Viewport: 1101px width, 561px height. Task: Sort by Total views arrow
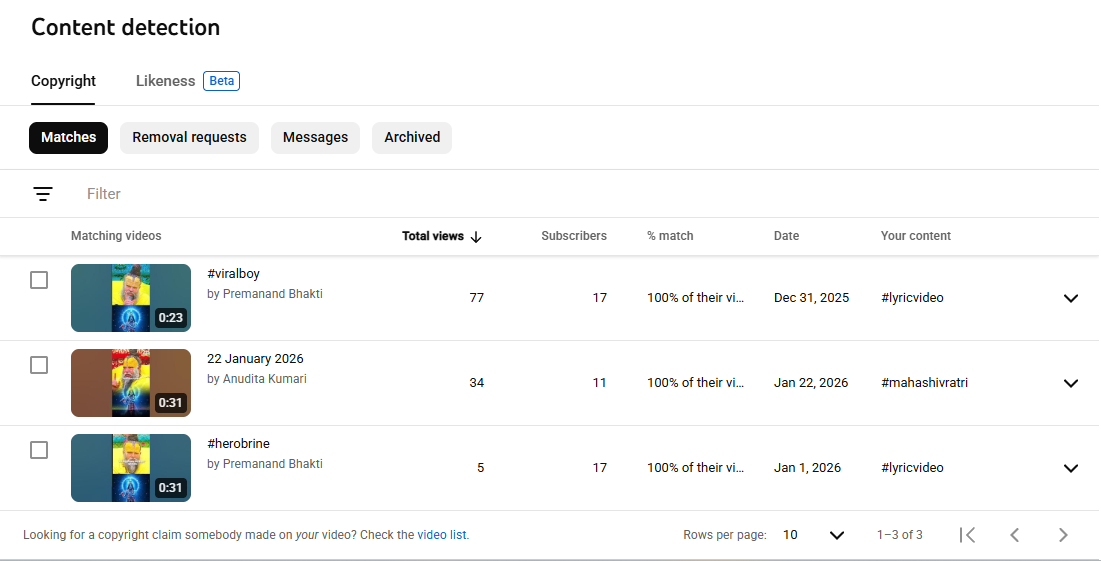click(476, 237)
